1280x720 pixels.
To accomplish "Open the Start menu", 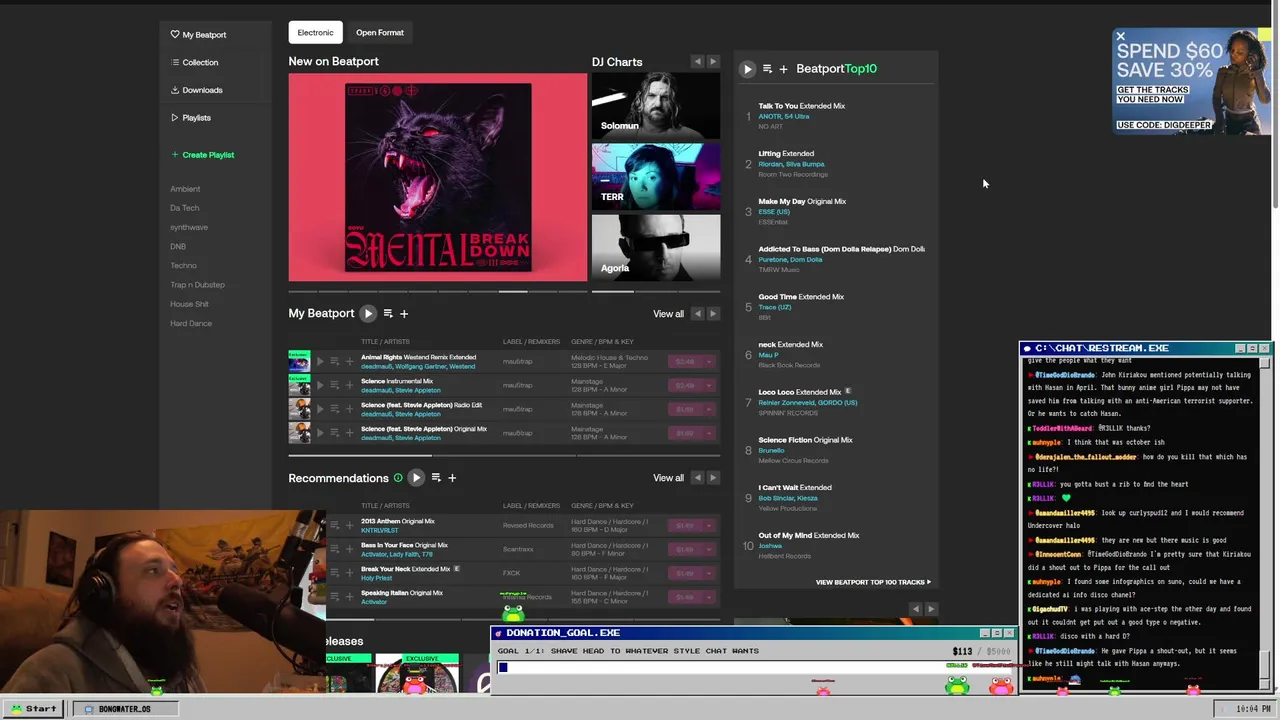I will tap(33, 709).
